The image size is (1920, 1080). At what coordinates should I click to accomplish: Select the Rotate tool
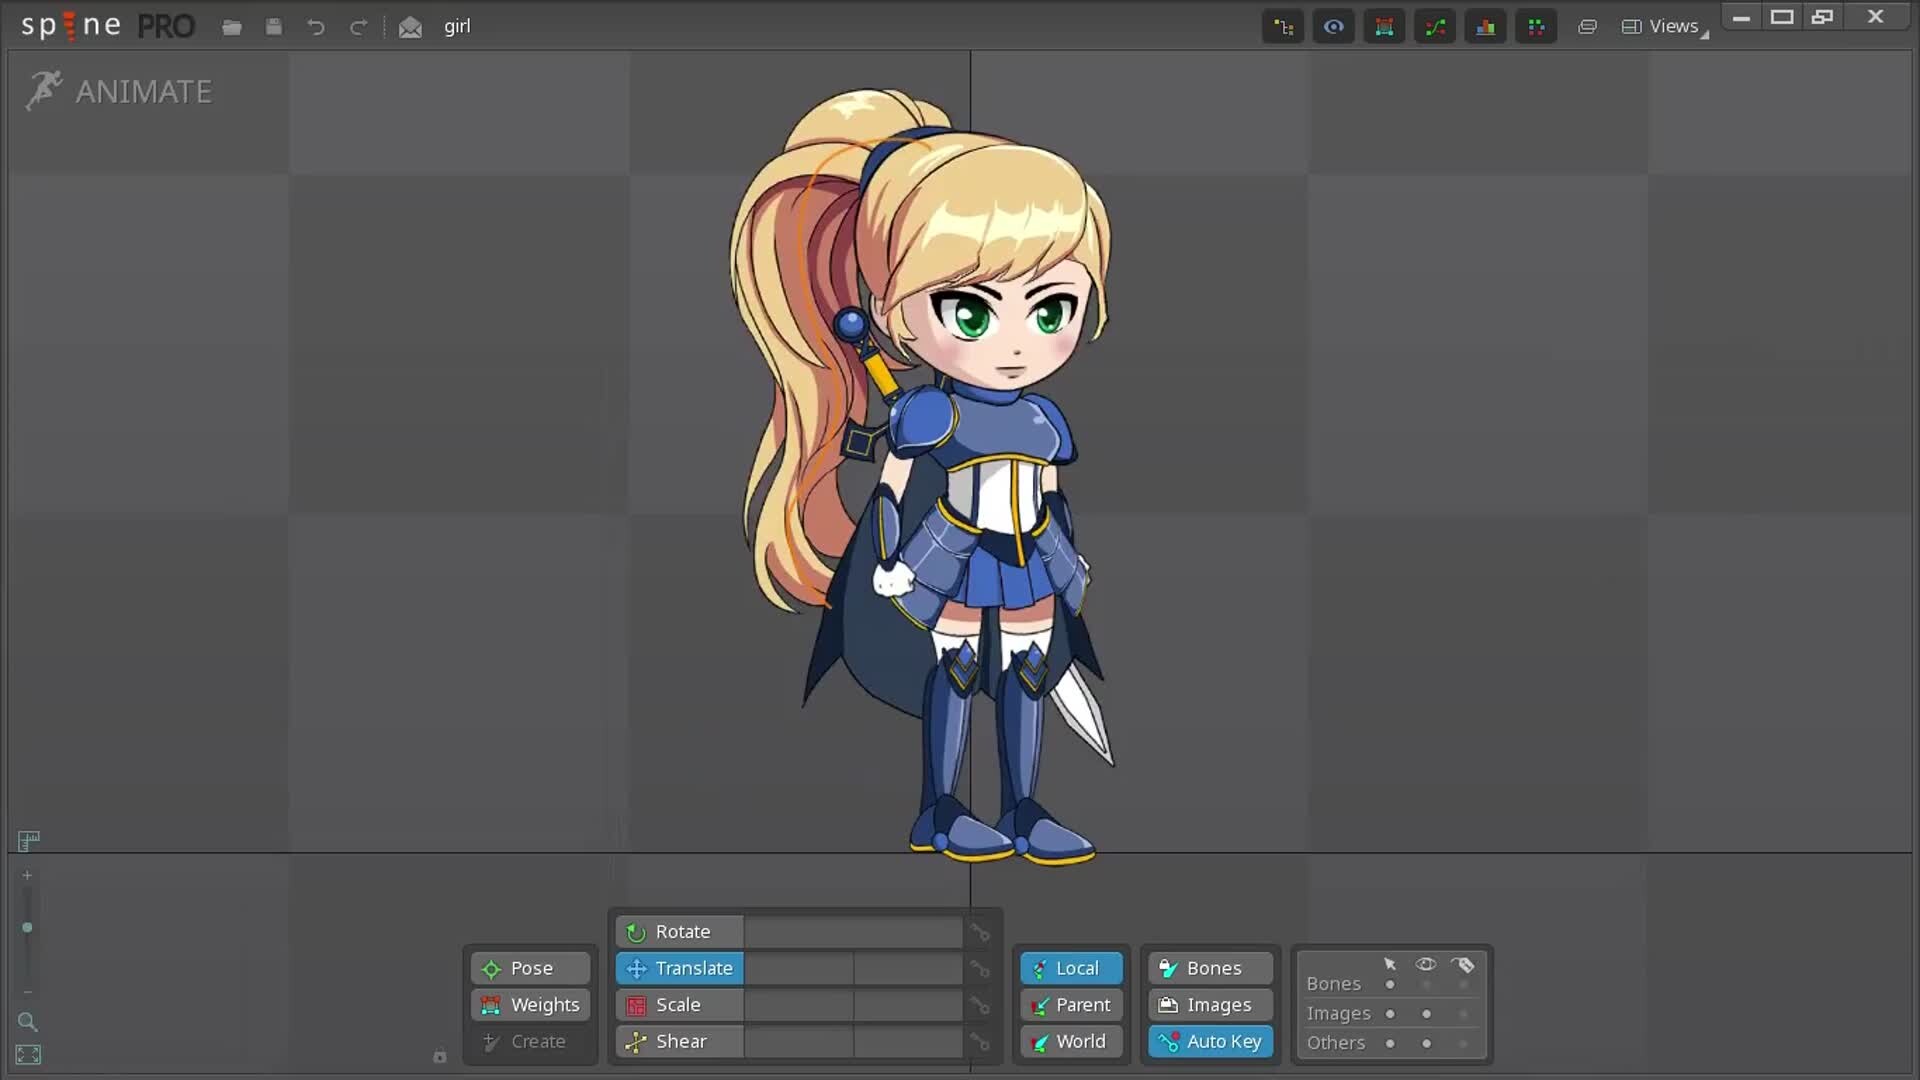(x=680, y=932)
